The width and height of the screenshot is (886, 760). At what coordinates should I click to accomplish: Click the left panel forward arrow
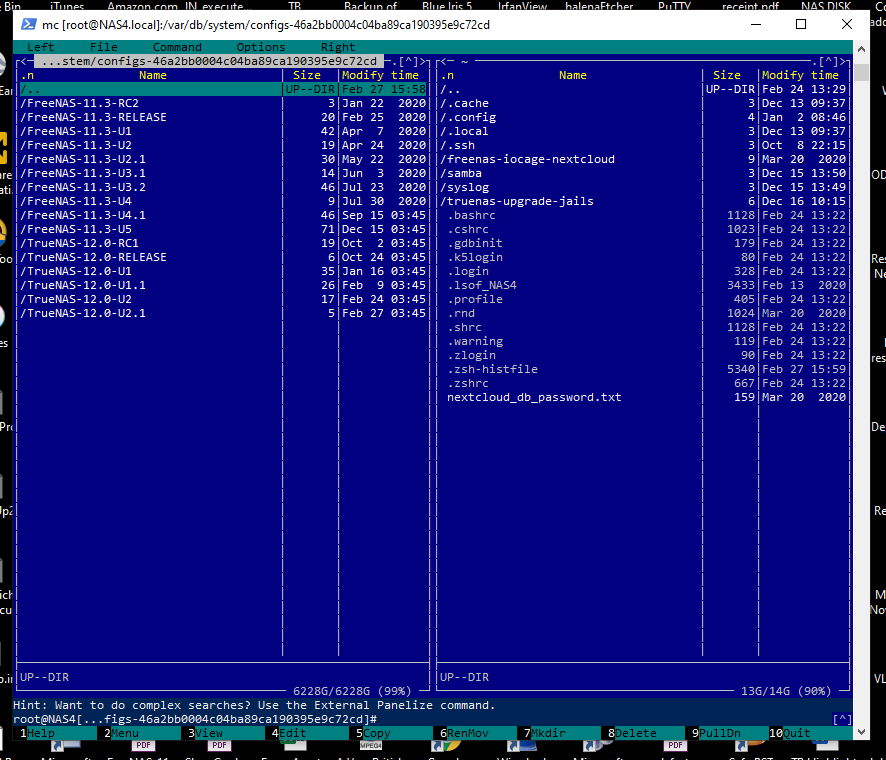click(x=423, y=61)
